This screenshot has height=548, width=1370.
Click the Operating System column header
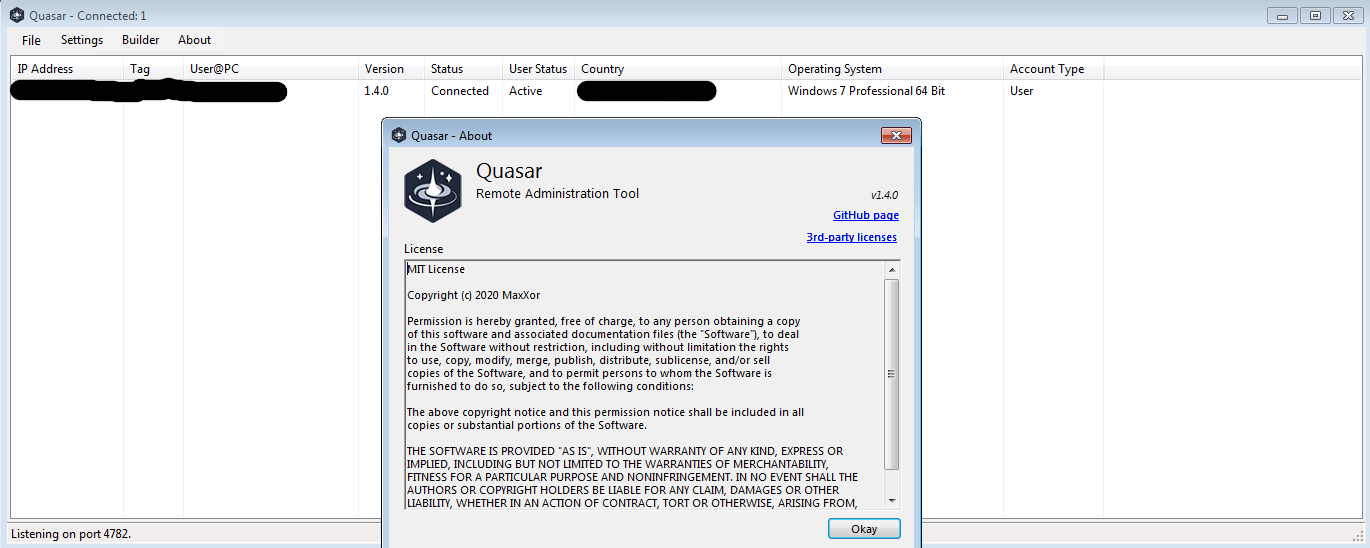pyautogui.click(x=892, y=69)
